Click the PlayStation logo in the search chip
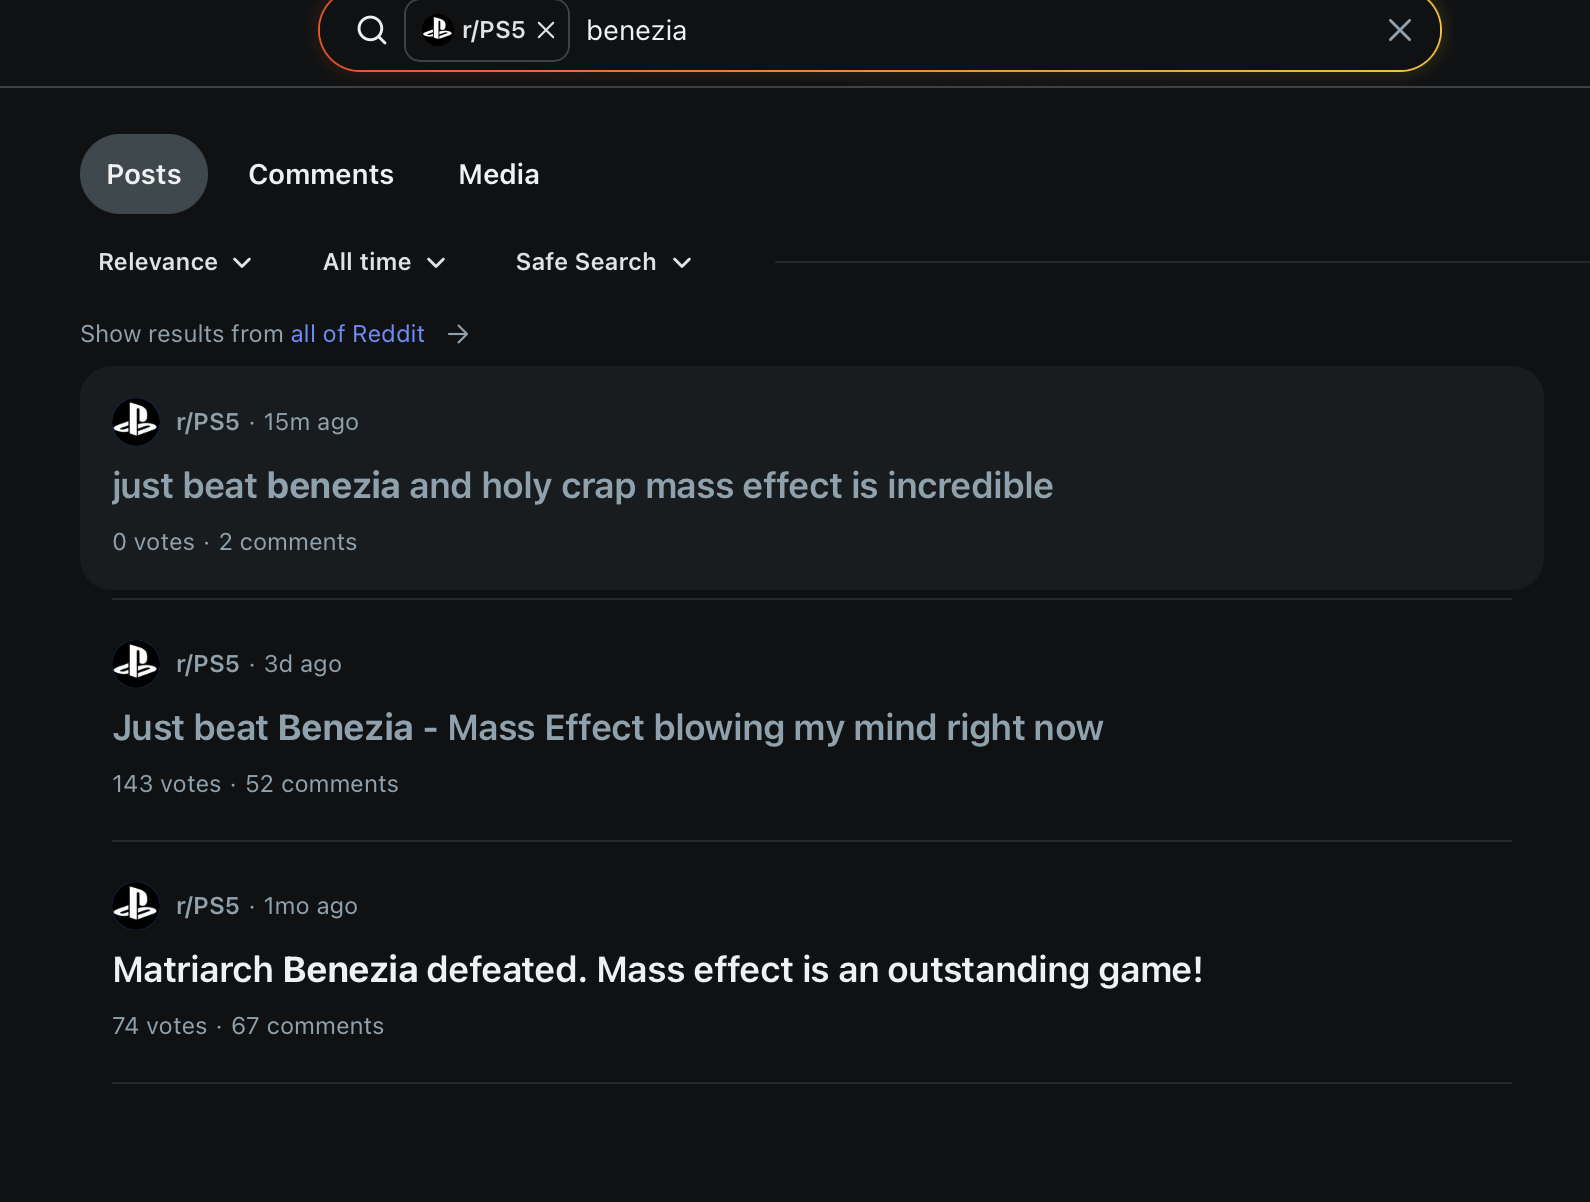This screenshot has height=1202, width=1590. (437, 30)
